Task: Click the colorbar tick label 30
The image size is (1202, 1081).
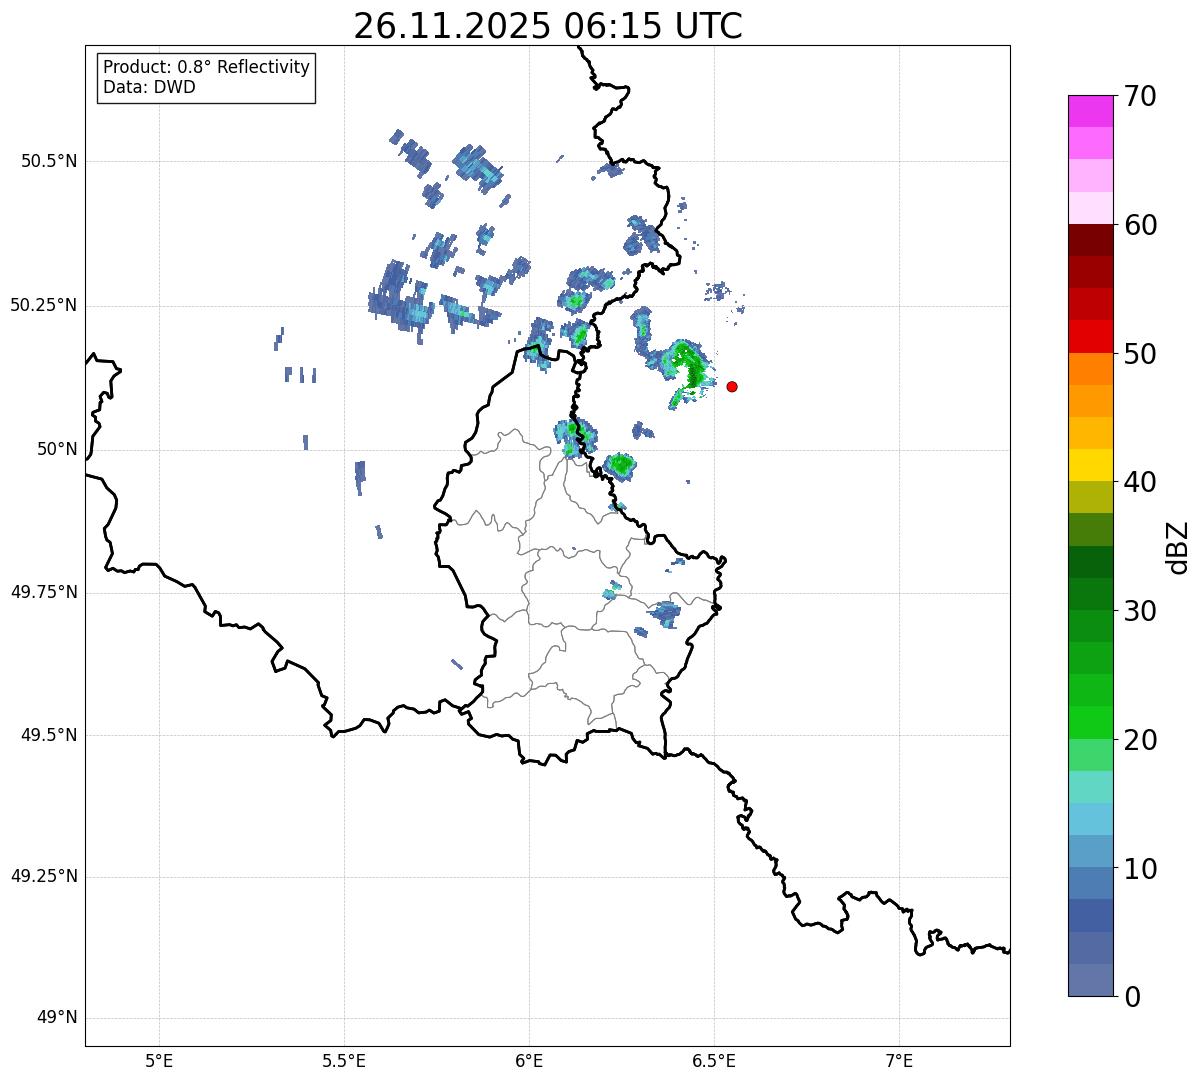Action: point(1139,611)
